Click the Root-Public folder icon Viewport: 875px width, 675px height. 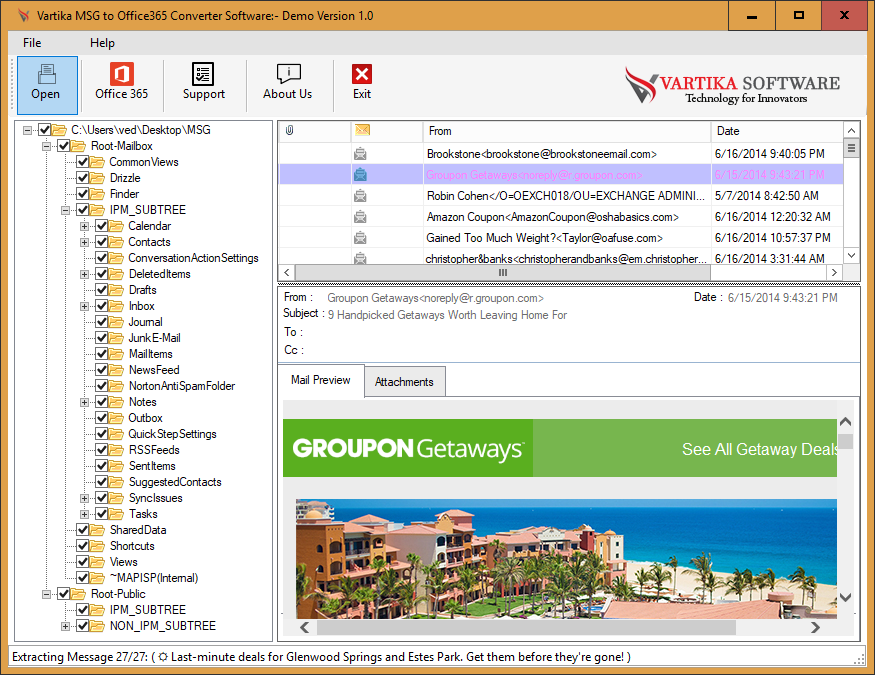point(78,594)
